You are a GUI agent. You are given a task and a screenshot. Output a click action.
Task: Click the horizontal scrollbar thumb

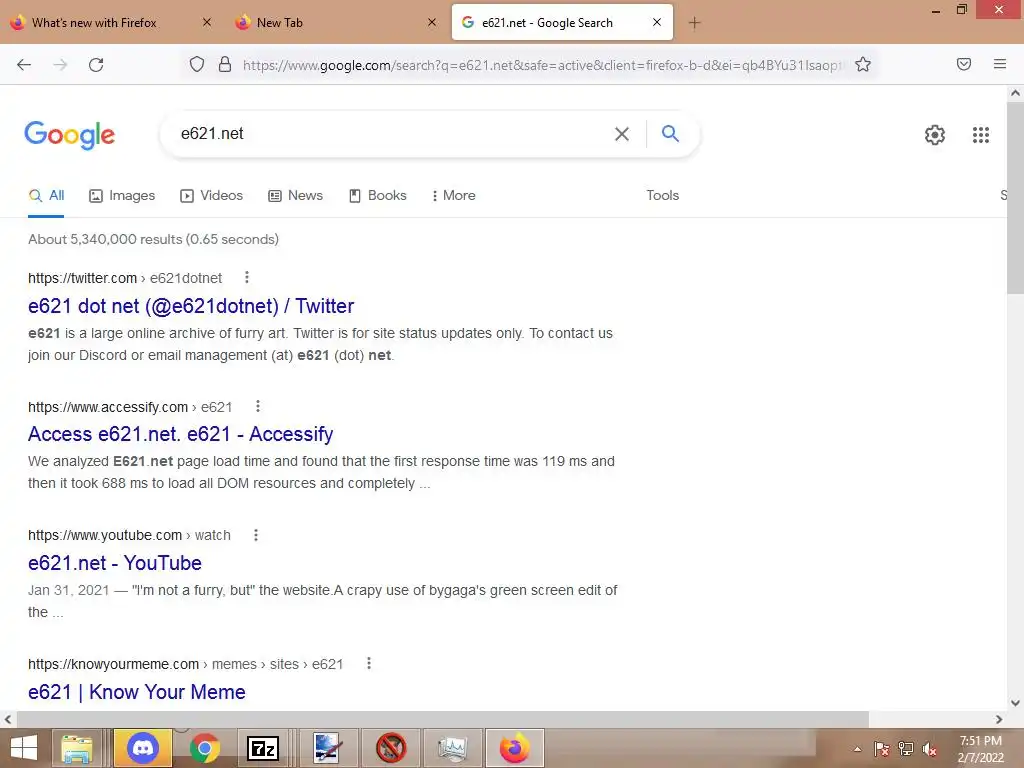(x=443, y=719)
